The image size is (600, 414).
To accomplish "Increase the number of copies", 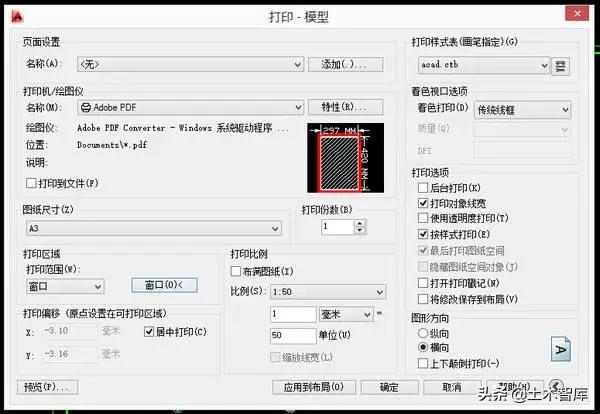I will pos(360,223).
